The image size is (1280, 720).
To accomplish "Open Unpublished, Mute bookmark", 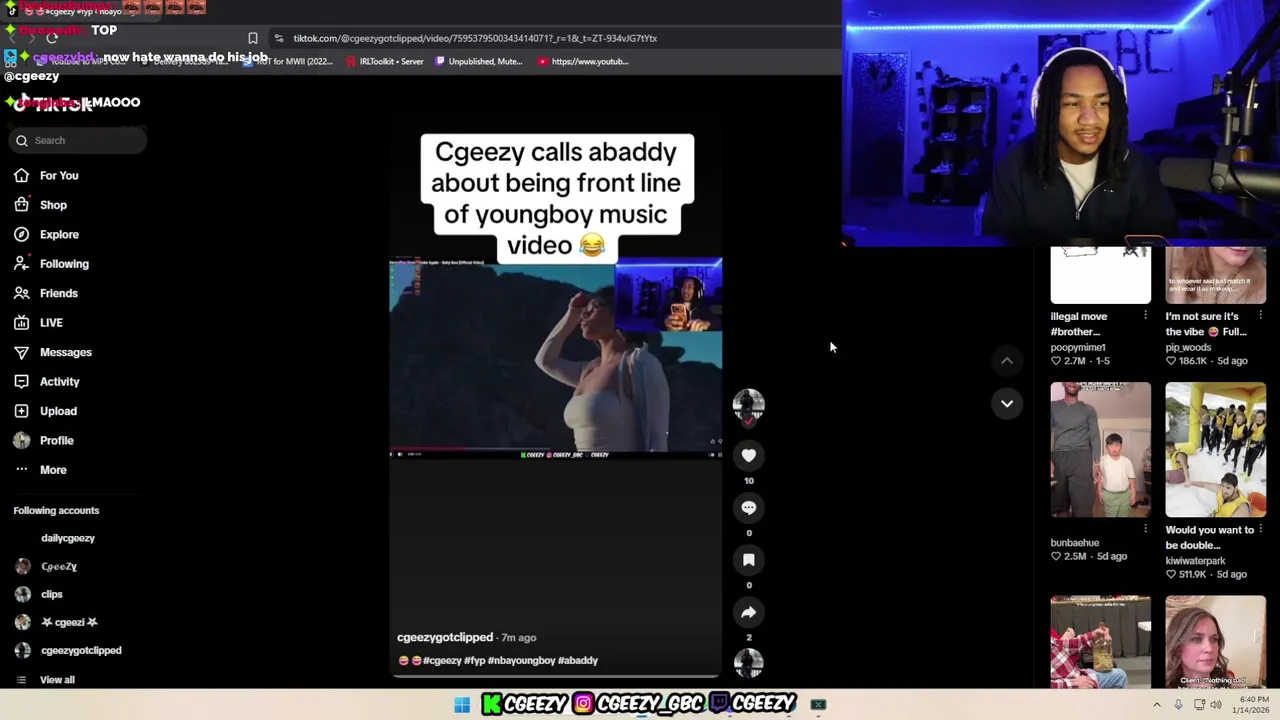I will (x=478, y=62).
